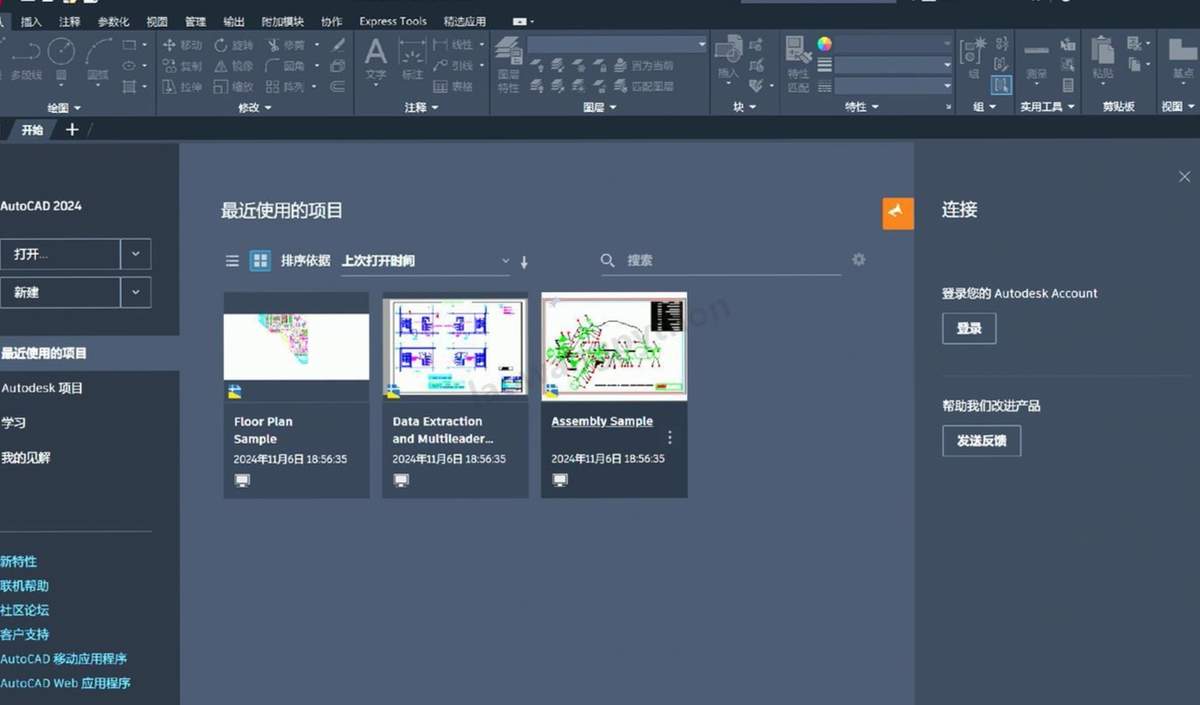The width and height of the screenshot is (1200, 705).
Task: Click the 新建 button
Action: coord(60,292)
